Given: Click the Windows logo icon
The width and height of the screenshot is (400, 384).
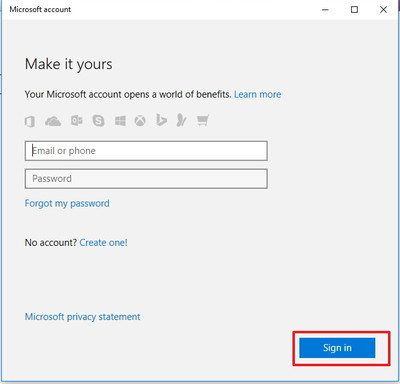Looking at the screenshot, I should (120, 121).
